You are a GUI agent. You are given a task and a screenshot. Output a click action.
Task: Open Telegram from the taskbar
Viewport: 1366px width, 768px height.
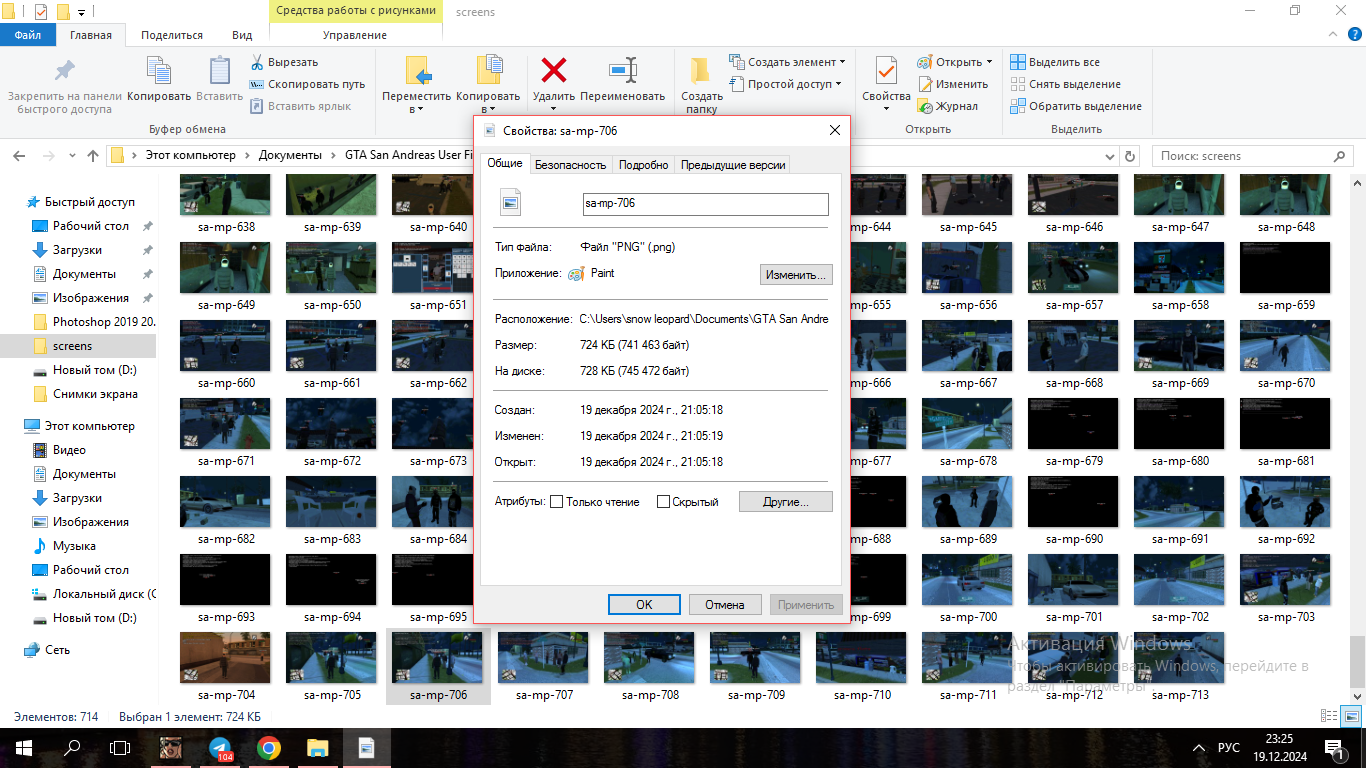[220, 747]
